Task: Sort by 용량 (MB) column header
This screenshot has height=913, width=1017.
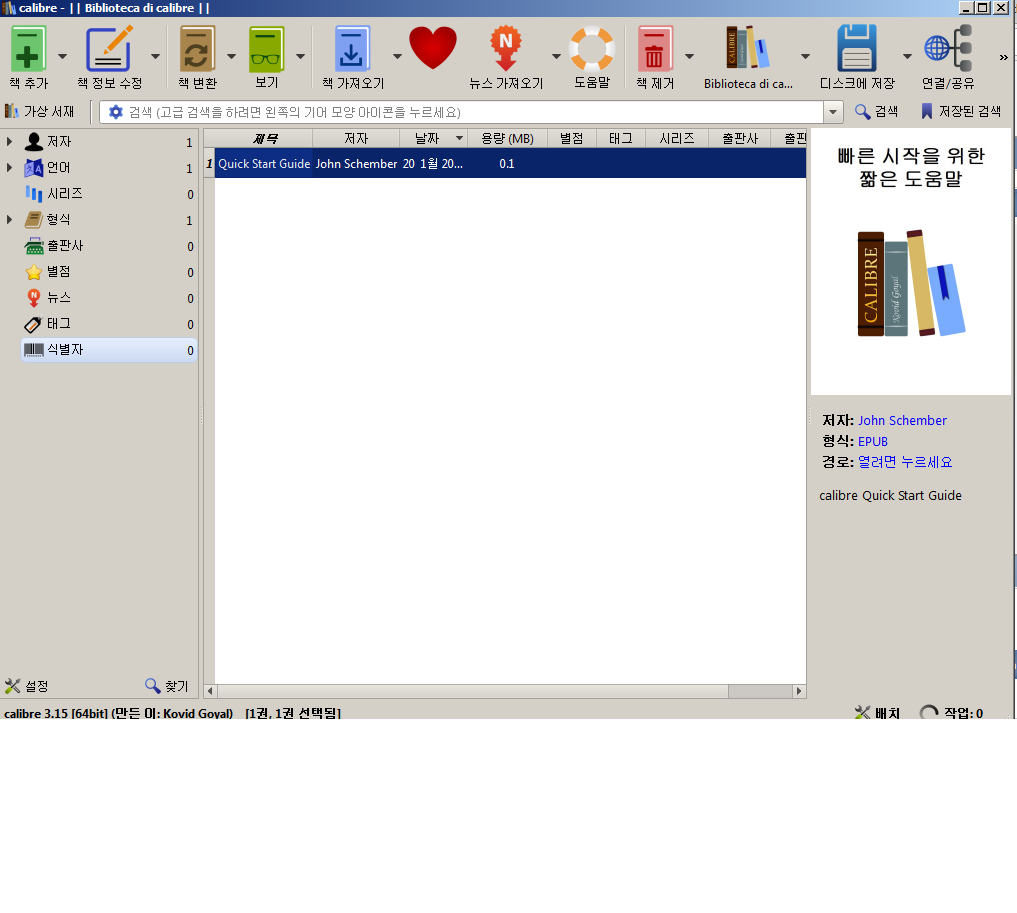Action: click(x=507, y=138)
